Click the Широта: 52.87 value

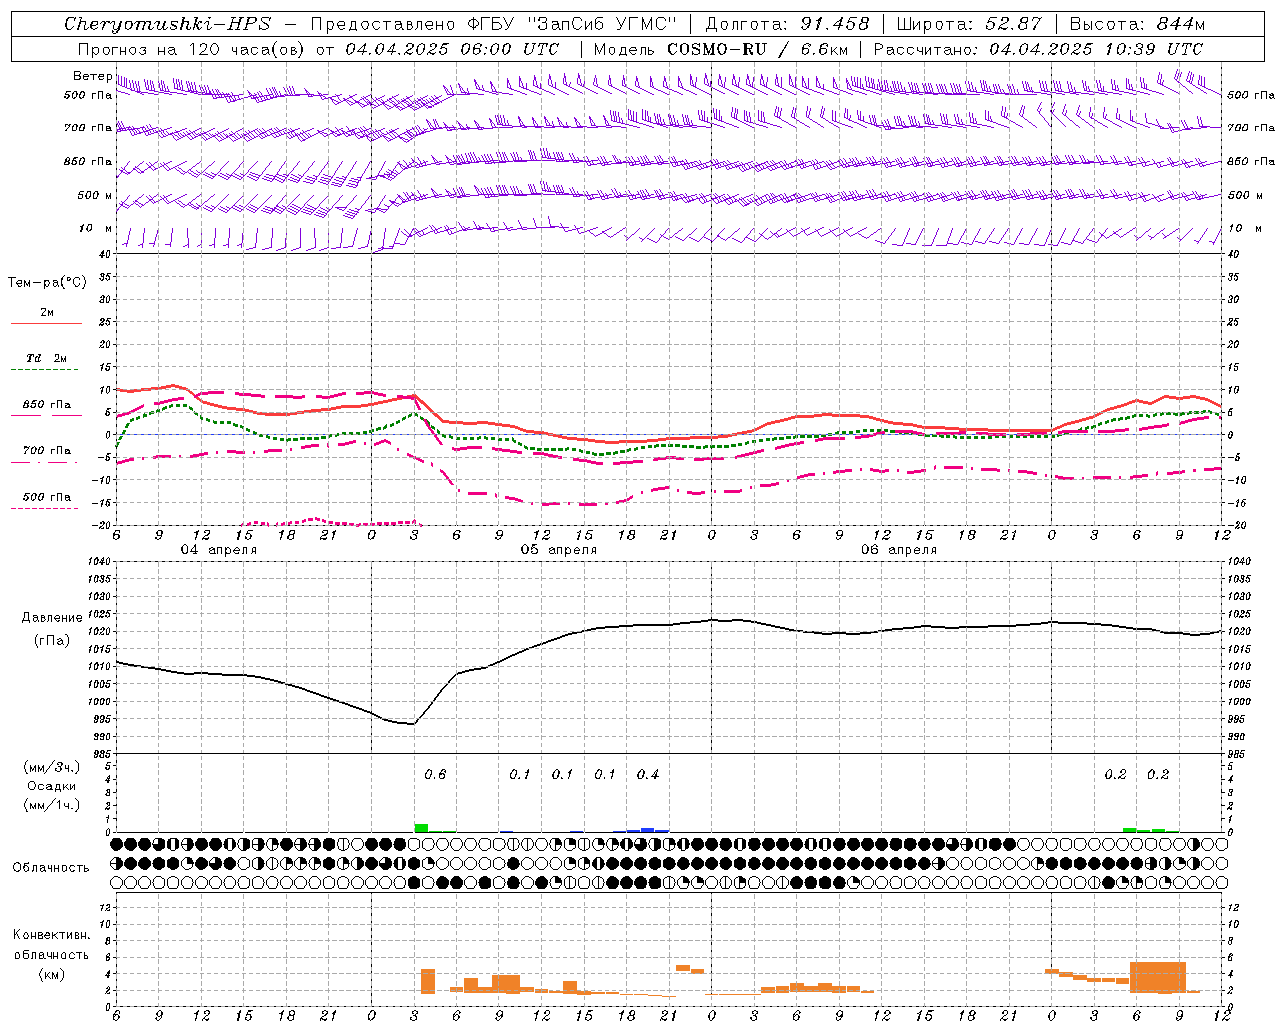[x=969, y=24]
